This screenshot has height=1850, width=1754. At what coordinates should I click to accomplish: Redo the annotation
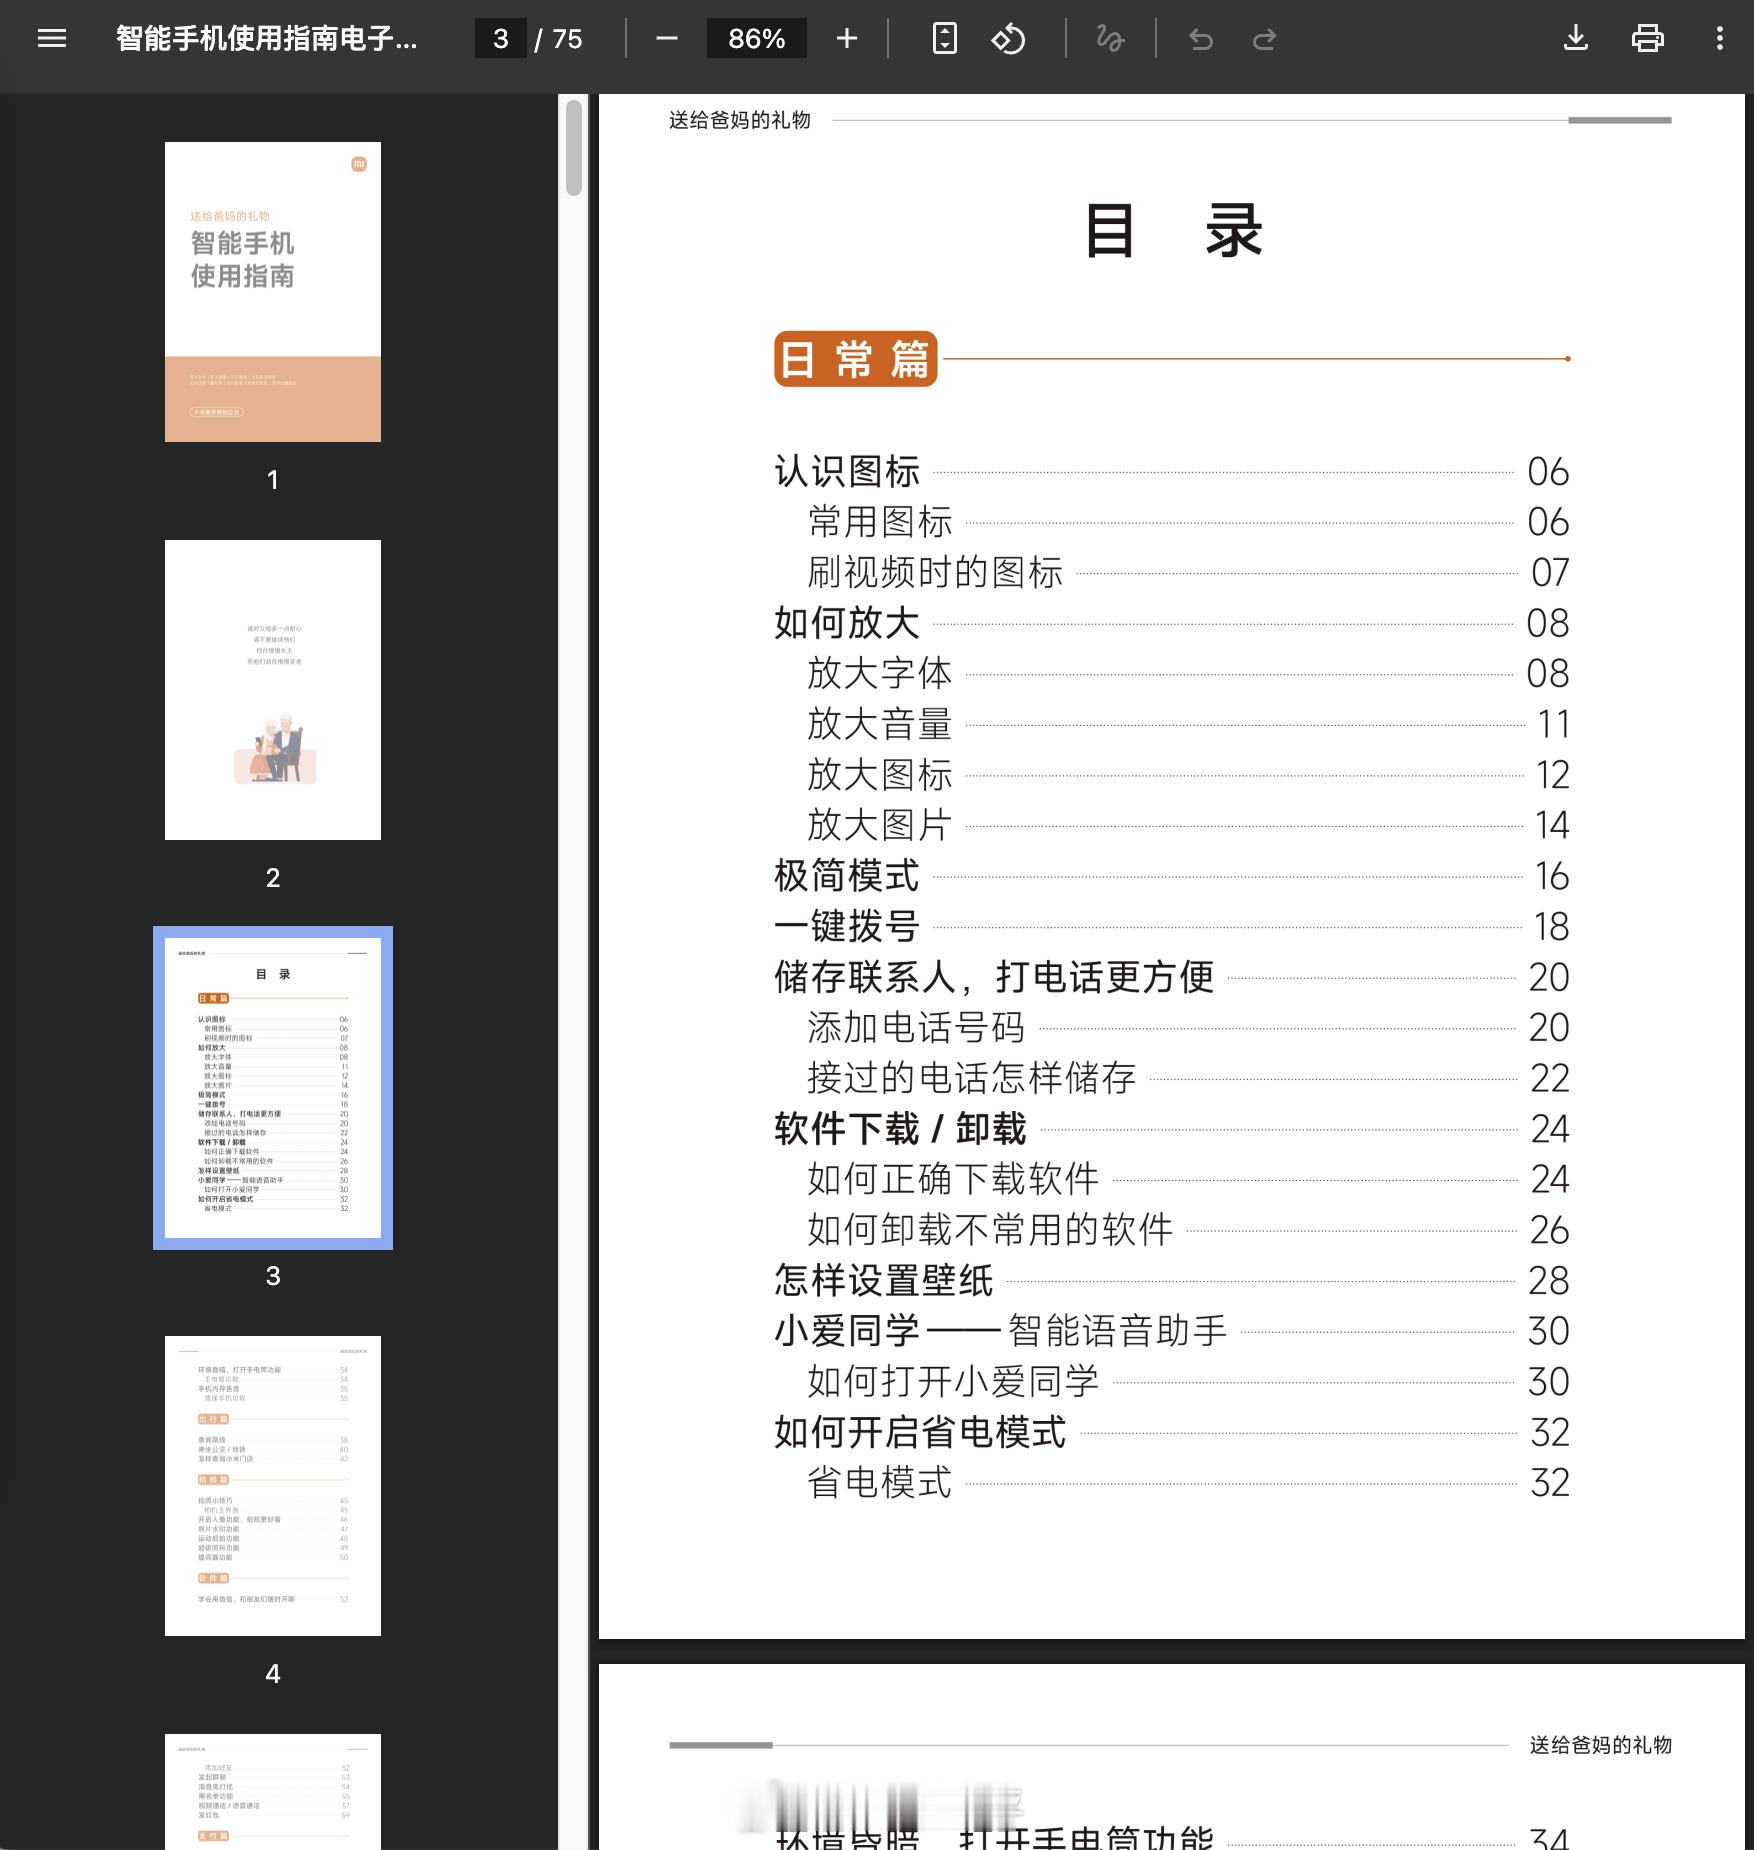point(1264,39)
